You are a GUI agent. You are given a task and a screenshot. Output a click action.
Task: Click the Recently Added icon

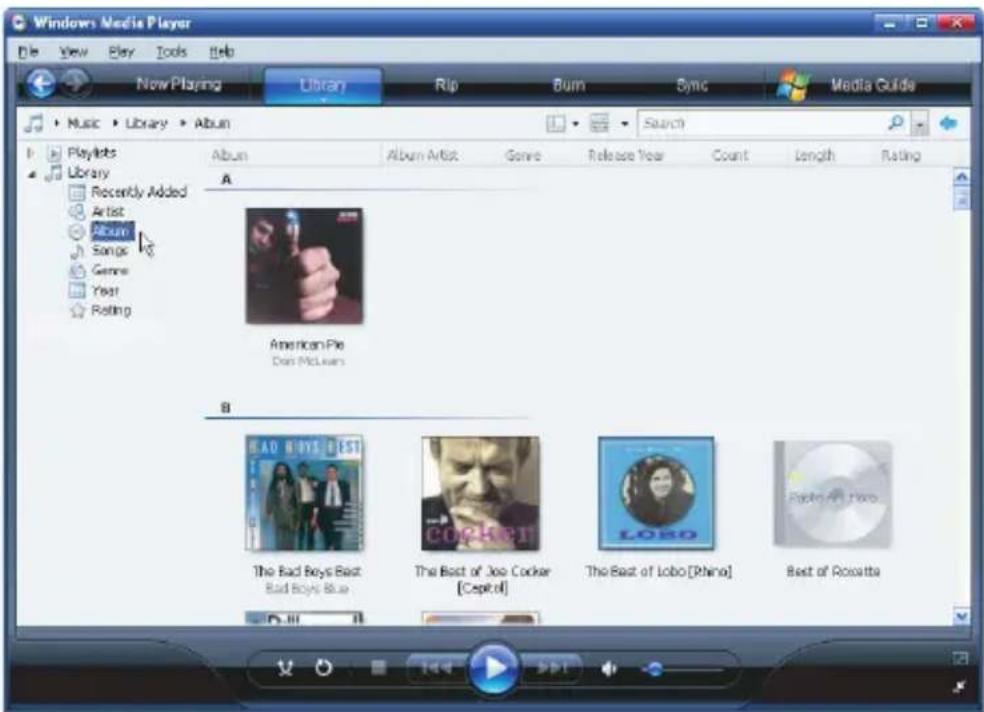(77, 192)
